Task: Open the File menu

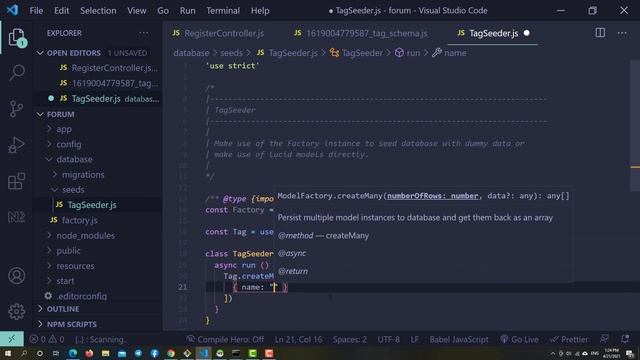Action: (36, 11)
